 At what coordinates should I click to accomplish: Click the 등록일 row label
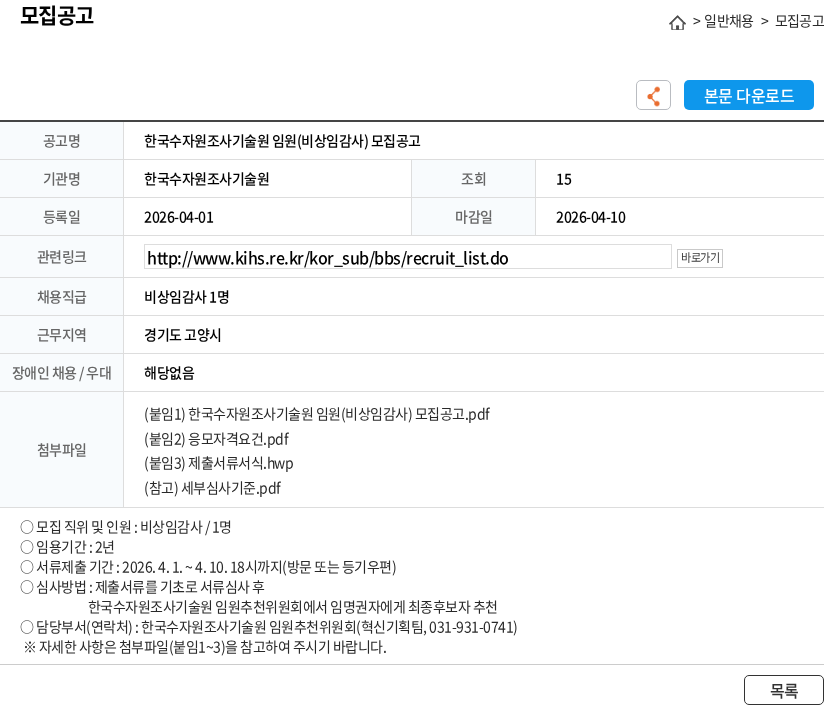click(61, 217)
